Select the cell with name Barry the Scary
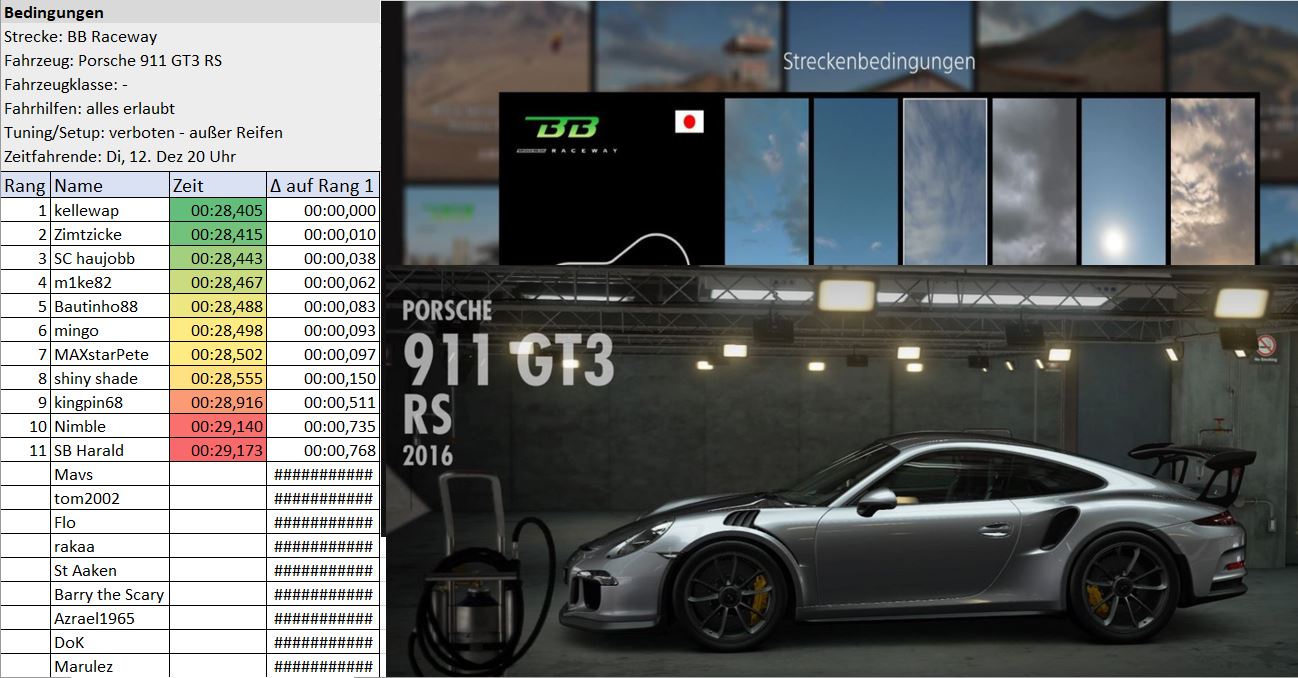Screen dimensions: 1298x678 [x=110, y=594]
